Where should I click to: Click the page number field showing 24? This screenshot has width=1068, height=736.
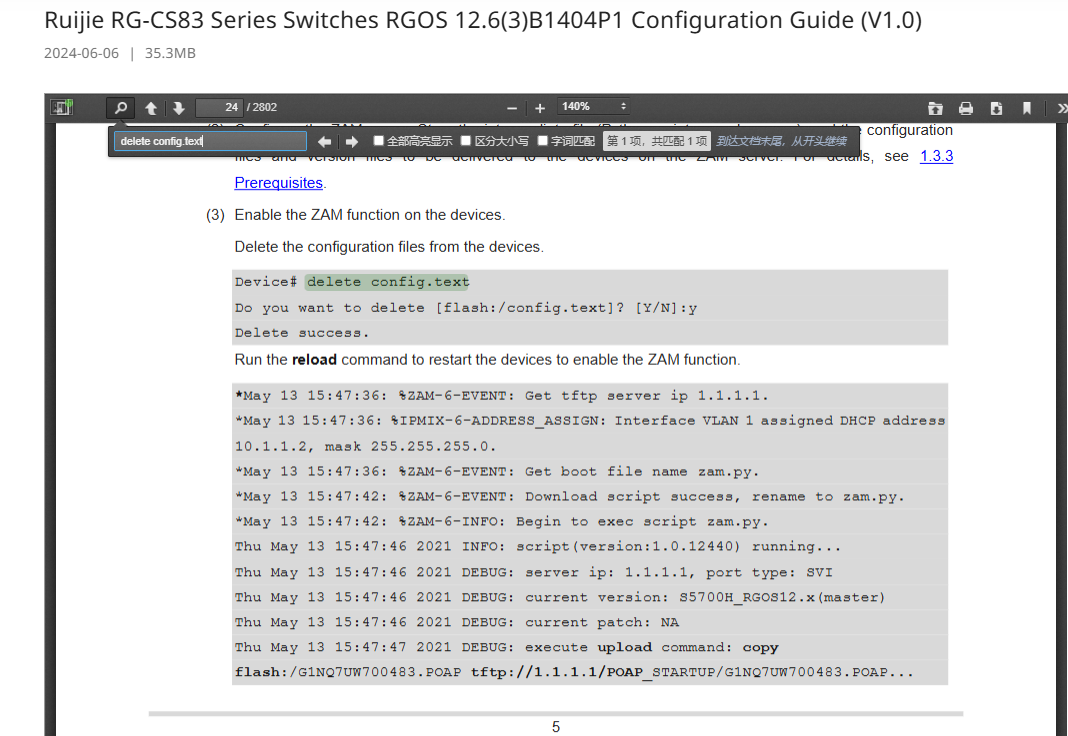pos(219,108)
